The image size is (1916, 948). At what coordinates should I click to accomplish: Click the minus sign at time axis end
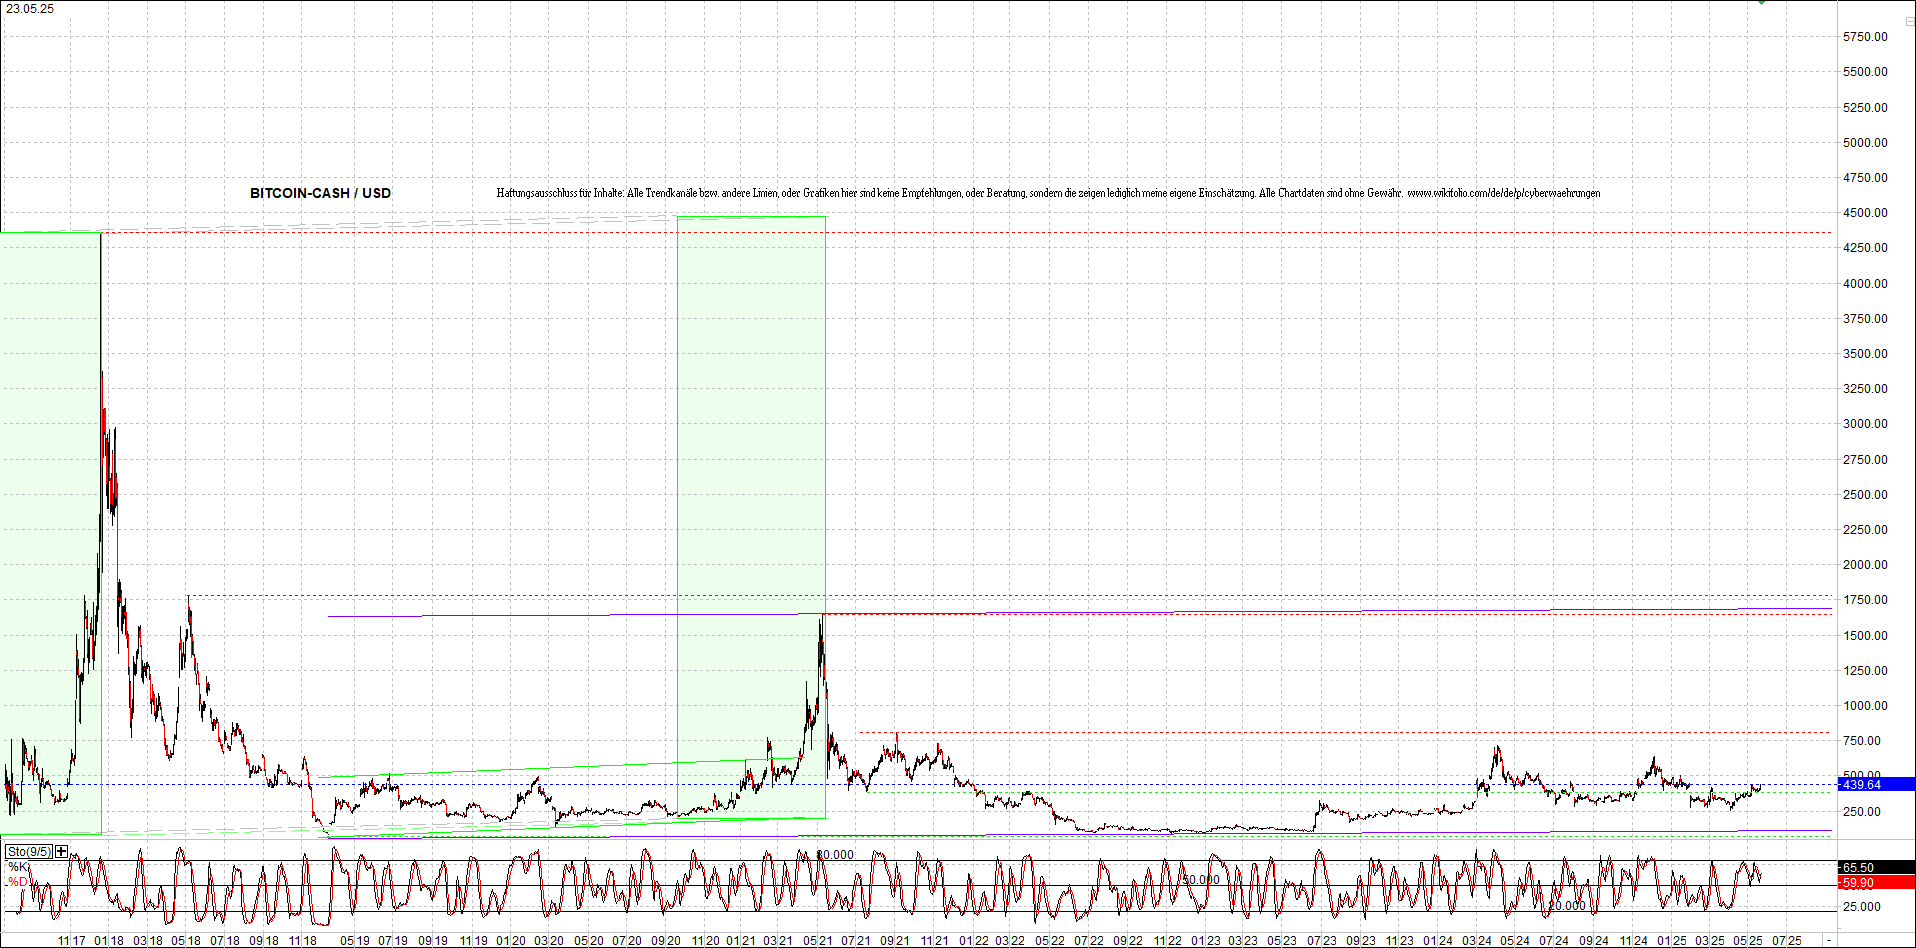click(x=1828, y=941)
